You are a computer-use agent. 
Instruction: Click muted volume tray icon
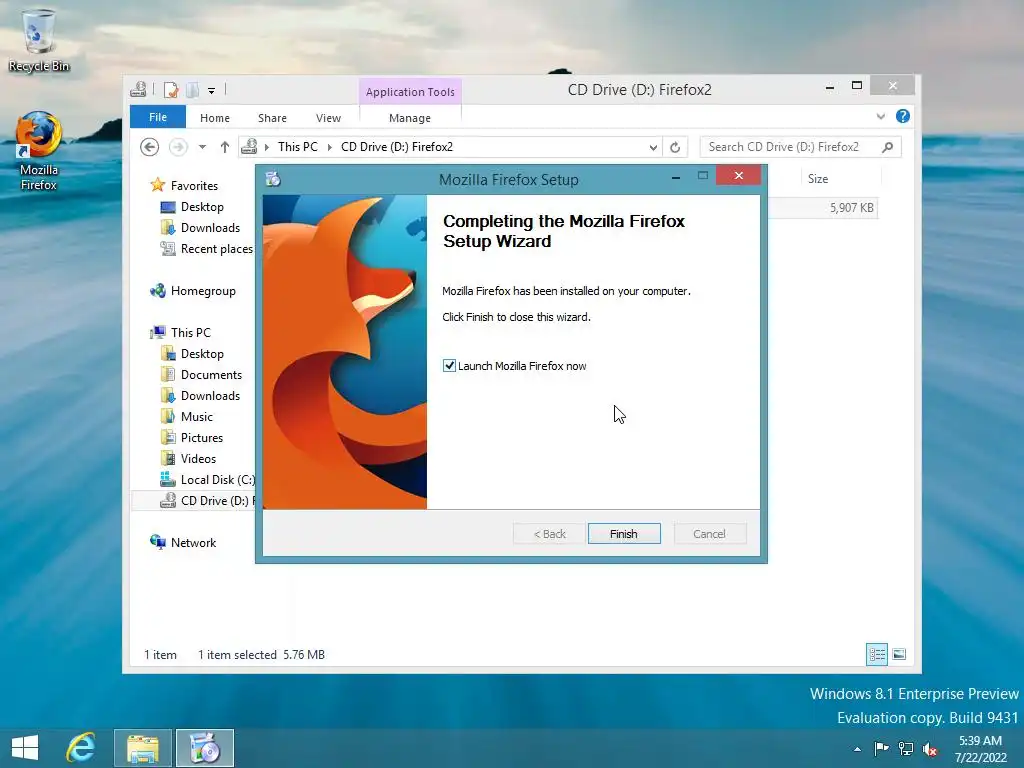[930, 749]
